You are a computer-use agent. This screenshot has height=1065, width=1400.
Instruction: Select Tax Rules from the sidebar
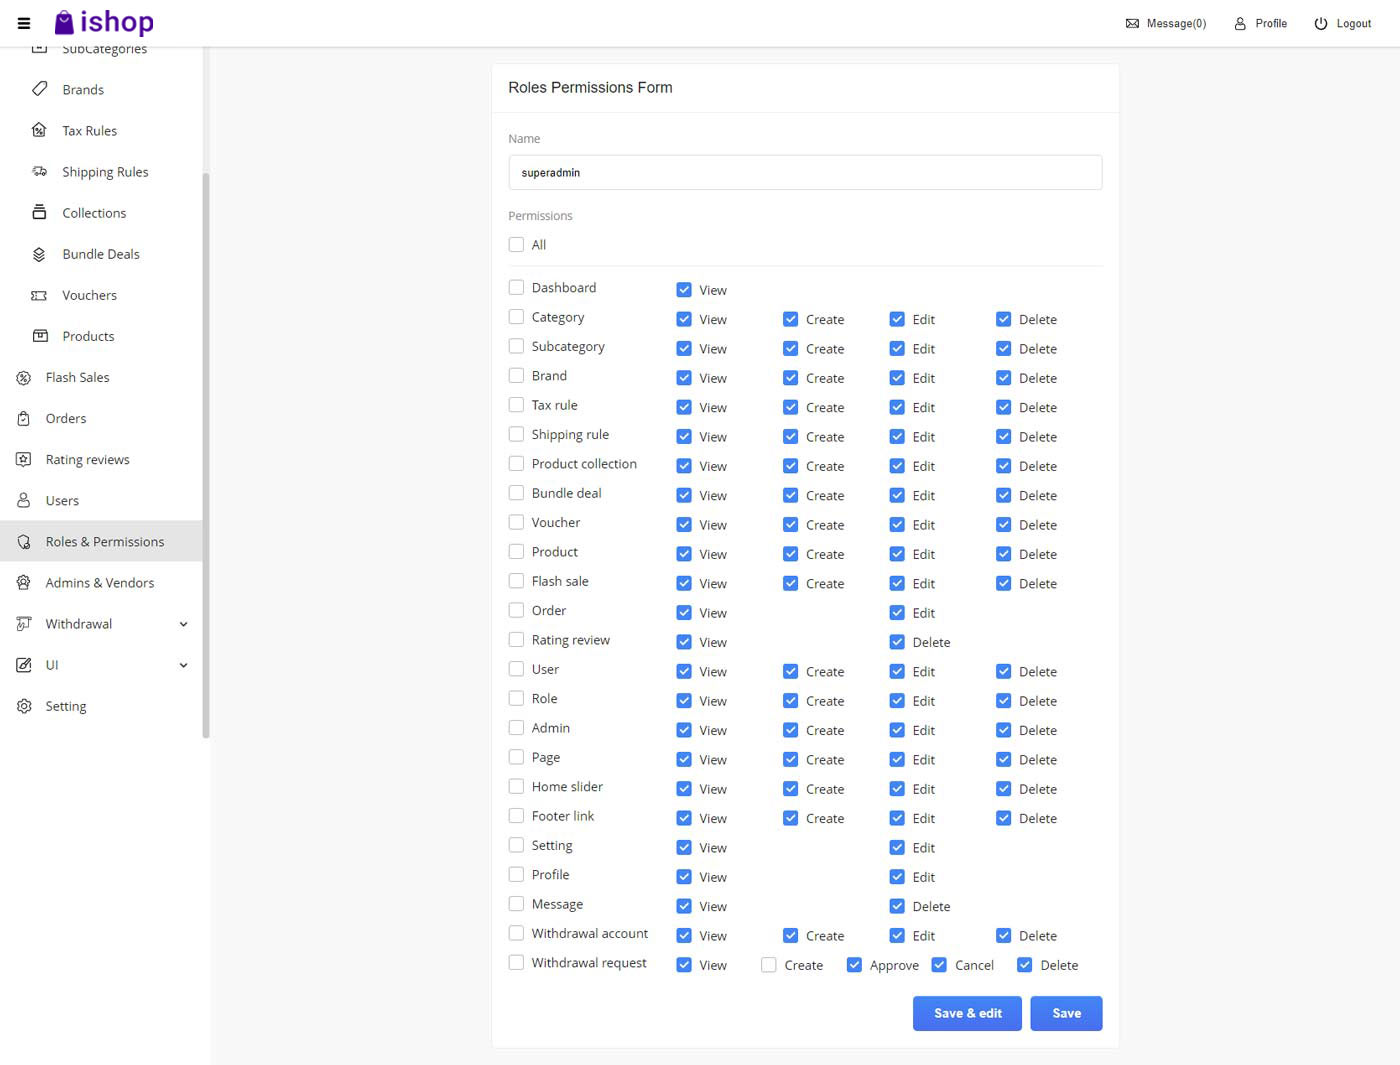(89, 130)
